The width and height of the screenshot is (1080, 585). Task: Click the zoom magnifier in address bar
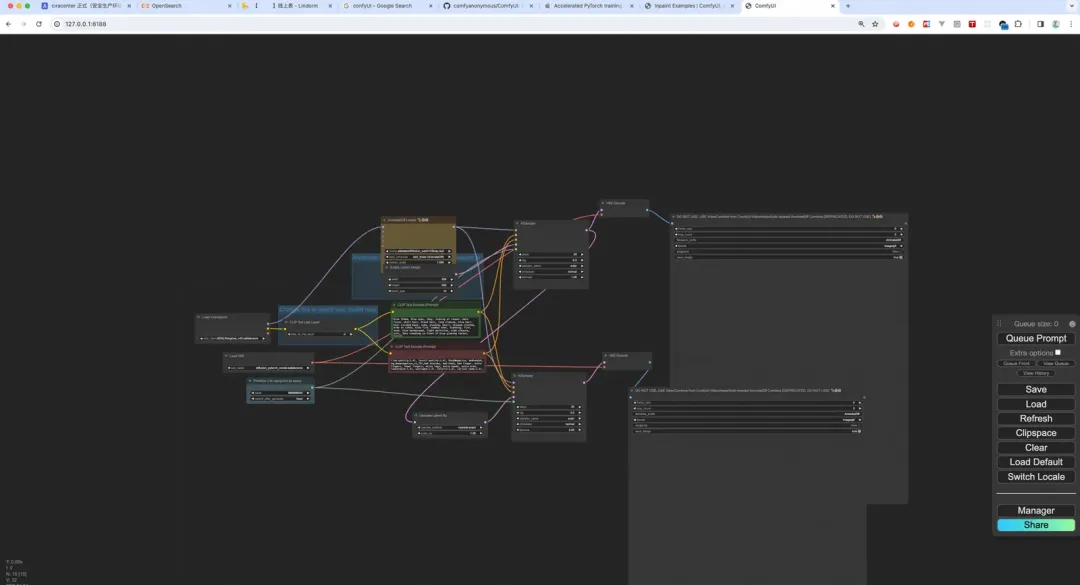point(861,24)
